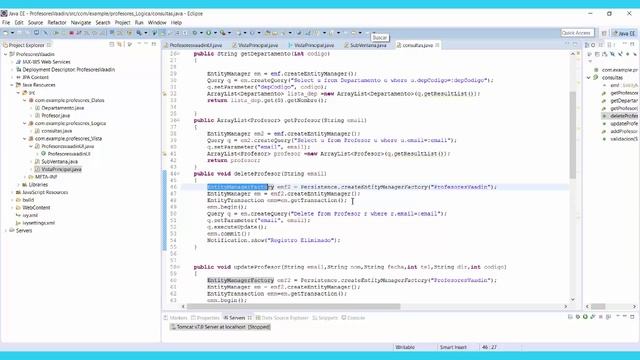Switch to Data Source Explorer tab
This screenshot has height=360, width=640.
tap(282, 318)
